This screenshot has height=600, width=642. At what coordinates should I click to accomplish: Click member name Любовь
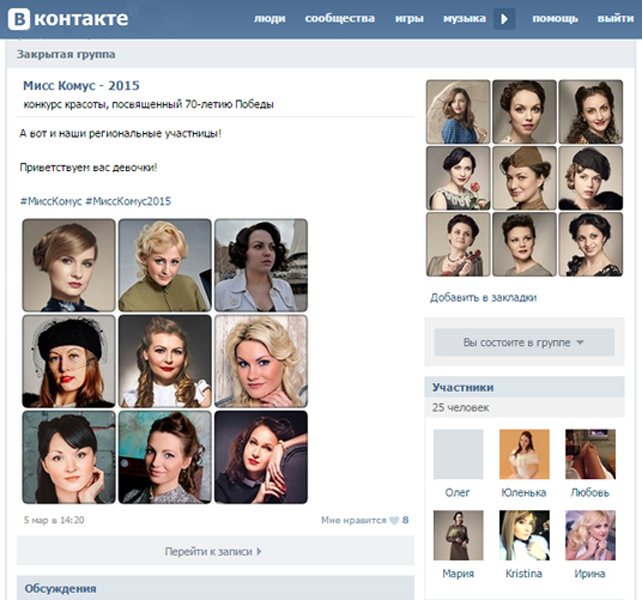pyautogui.click(x=590, y=492)
